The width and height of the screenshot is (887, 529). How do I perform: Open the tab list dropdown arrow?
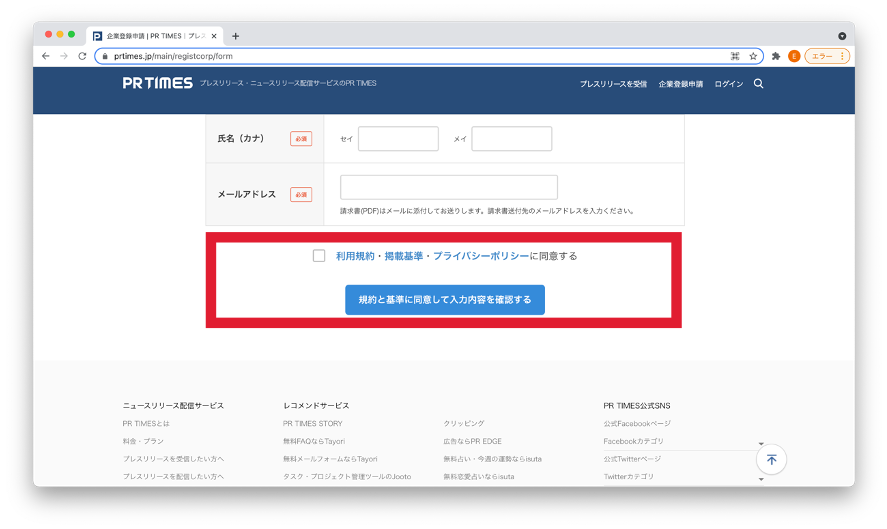click(x=842, y=36)
